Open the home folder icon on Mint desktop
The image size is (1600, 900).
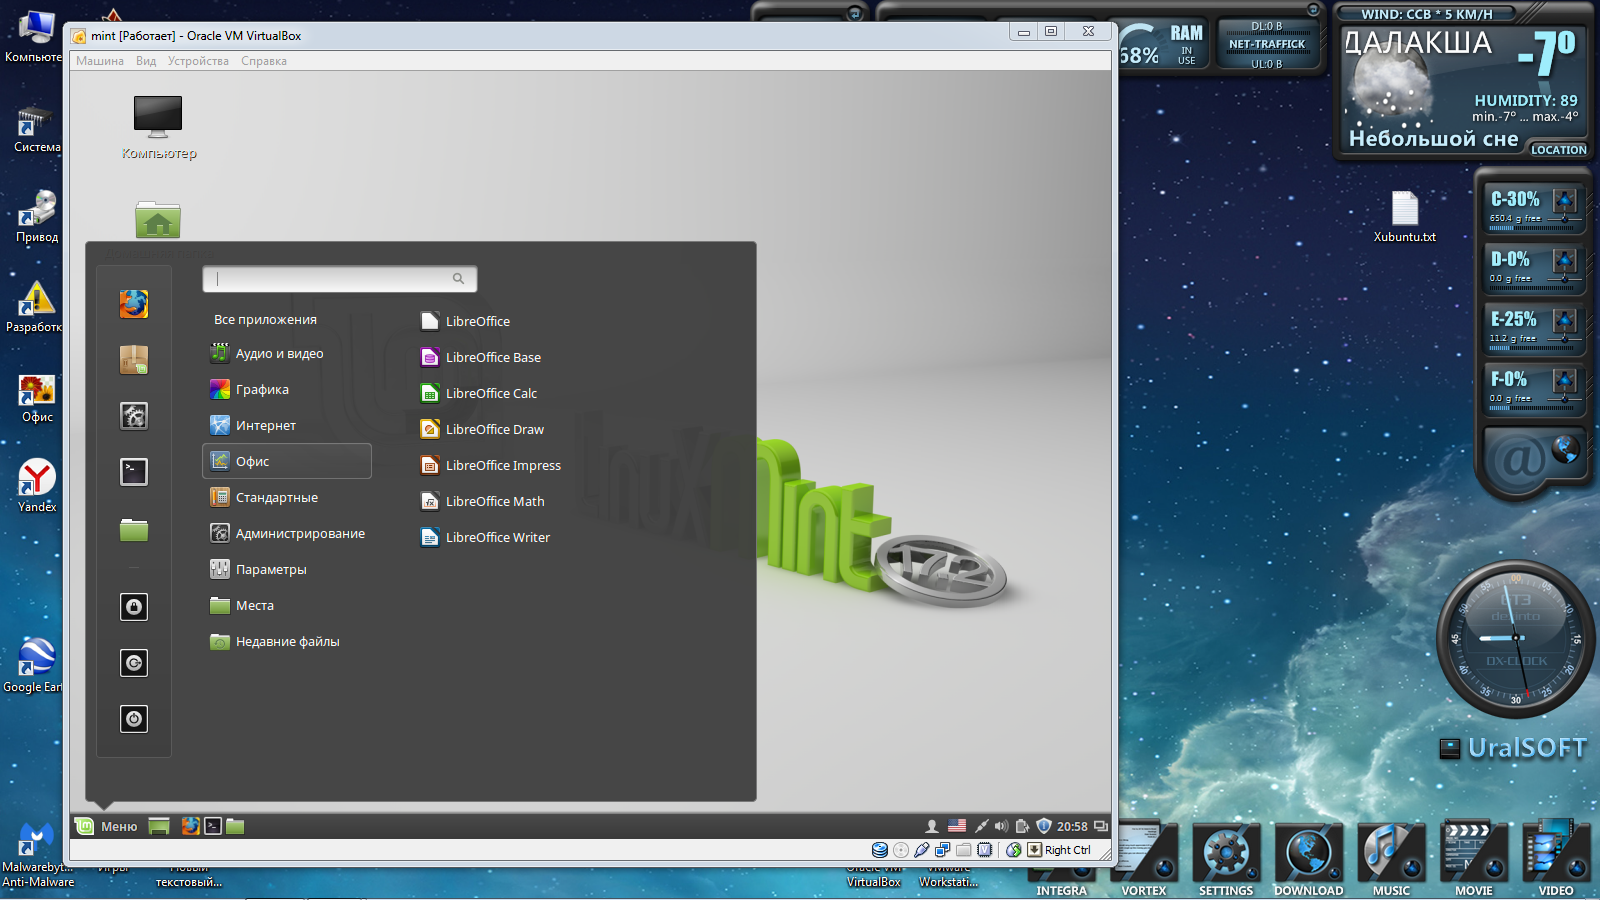coord(158,220)
